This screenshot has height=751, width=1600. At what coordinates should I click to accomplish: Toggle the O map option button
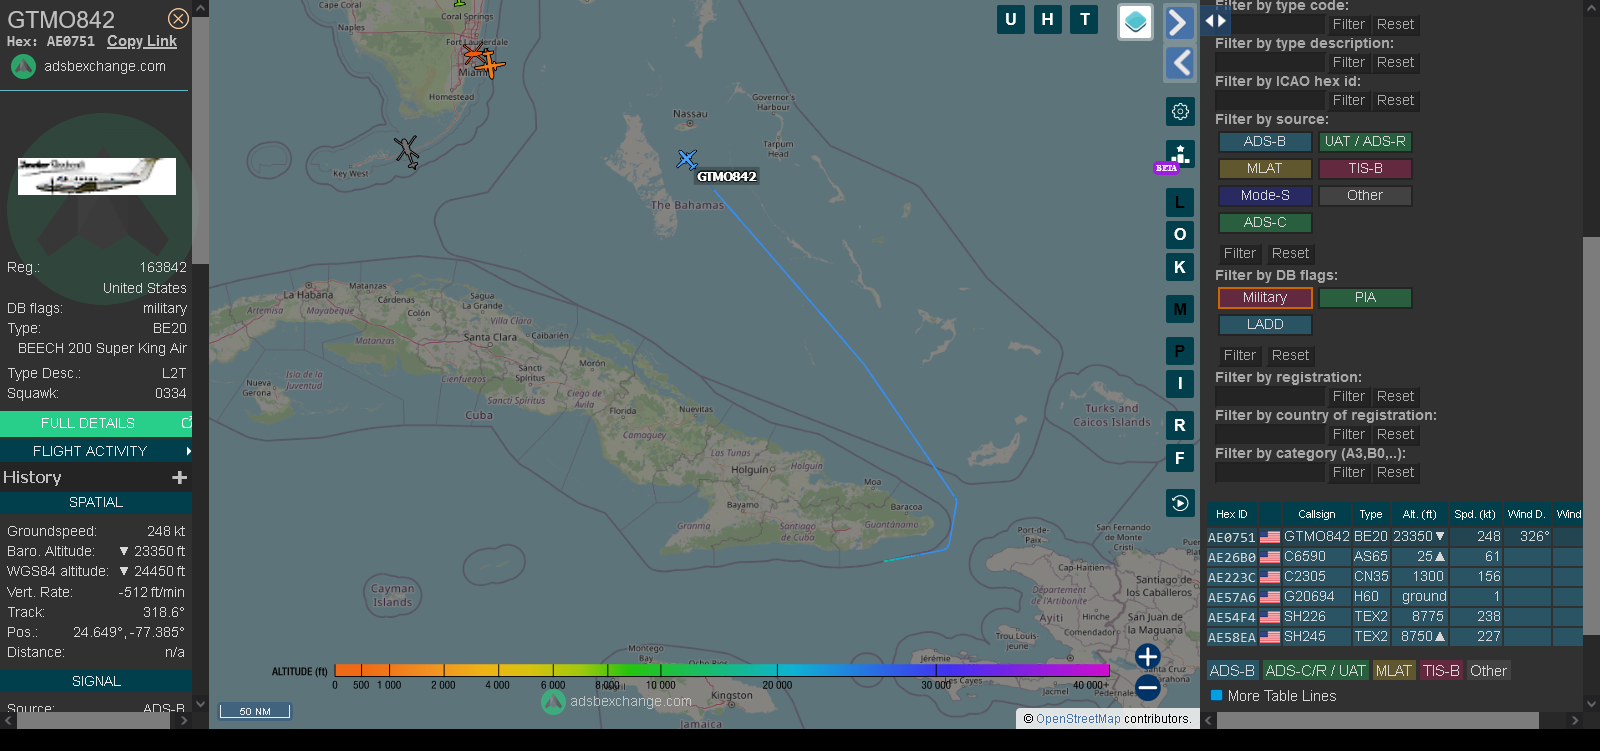tap(1180, 234)
